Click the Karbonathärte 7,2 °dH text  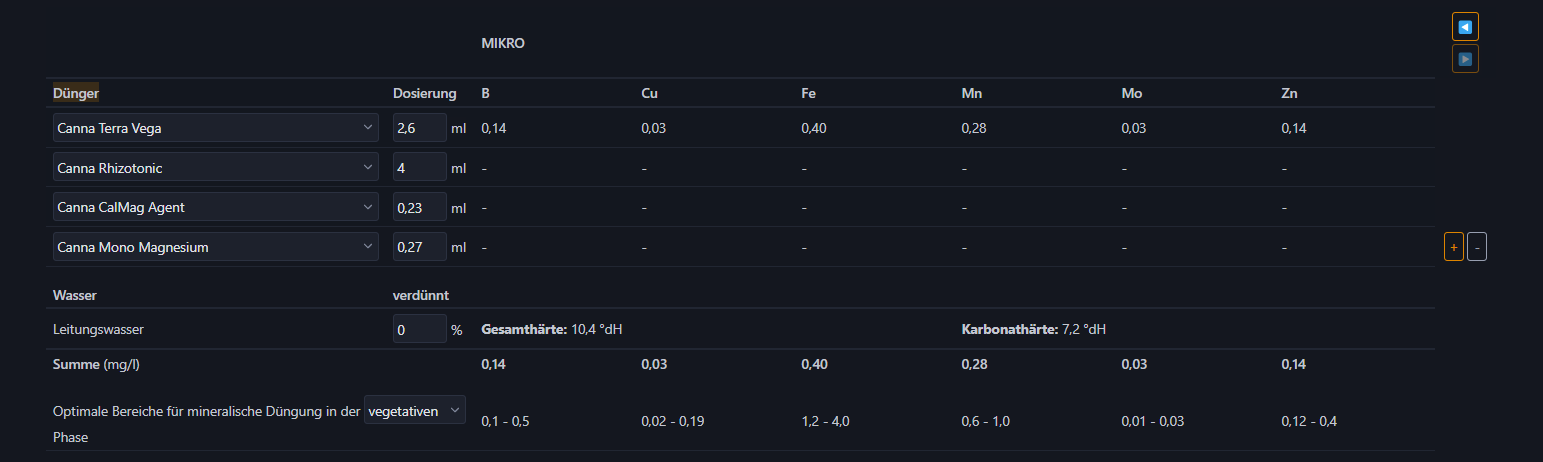point(1033,328)
